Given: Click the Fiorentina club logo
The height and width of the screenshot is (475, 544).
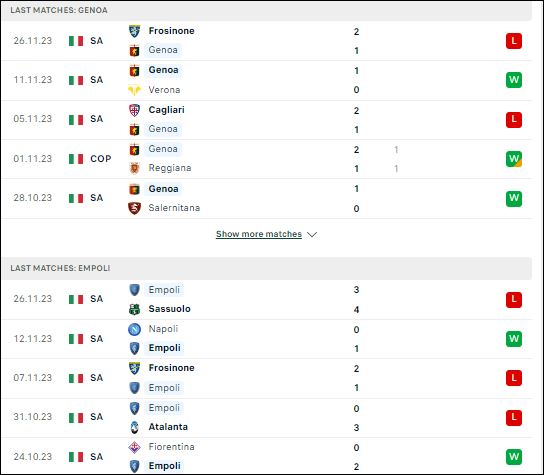Looking at the screenshot, I should [134, 447].
